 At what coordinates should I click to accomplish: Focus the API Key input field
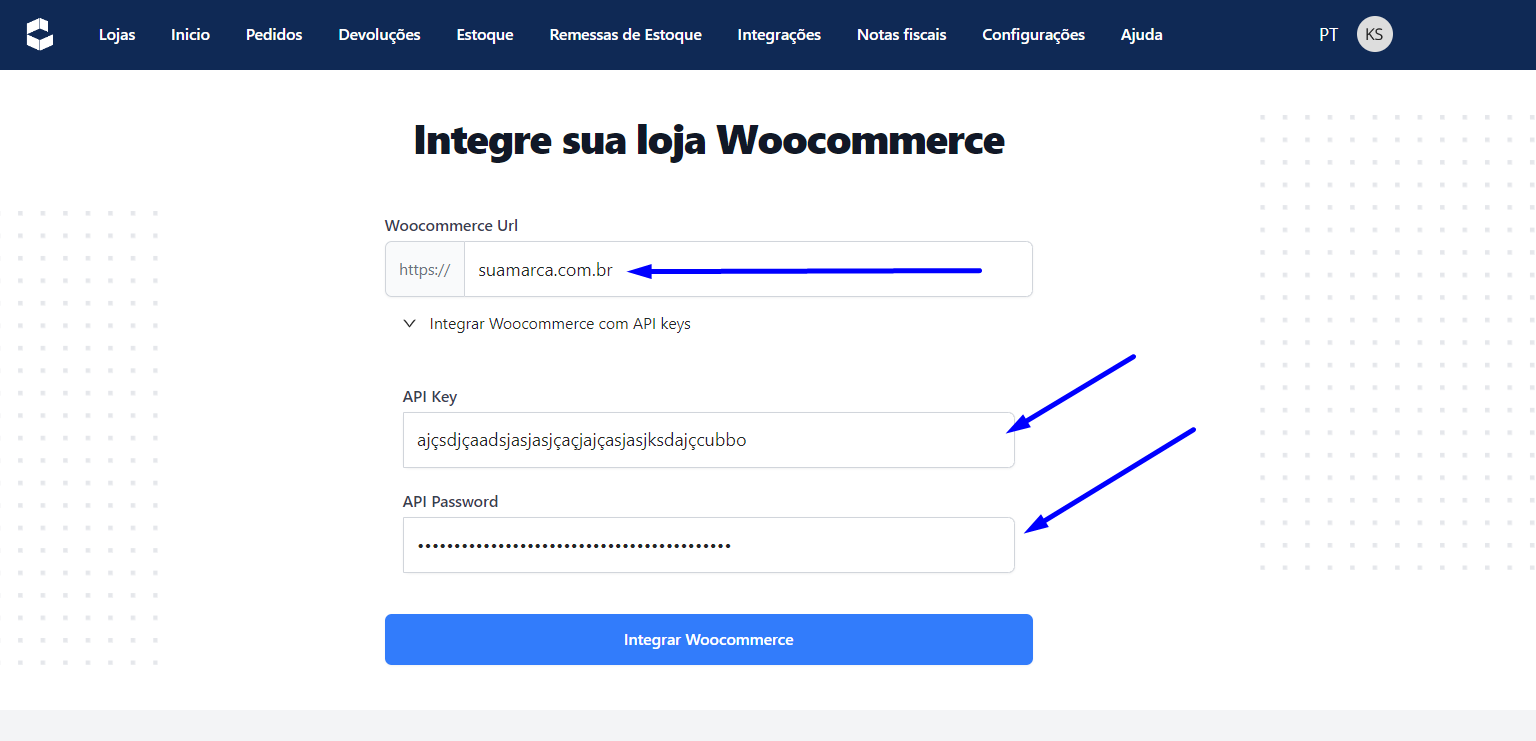708,440
